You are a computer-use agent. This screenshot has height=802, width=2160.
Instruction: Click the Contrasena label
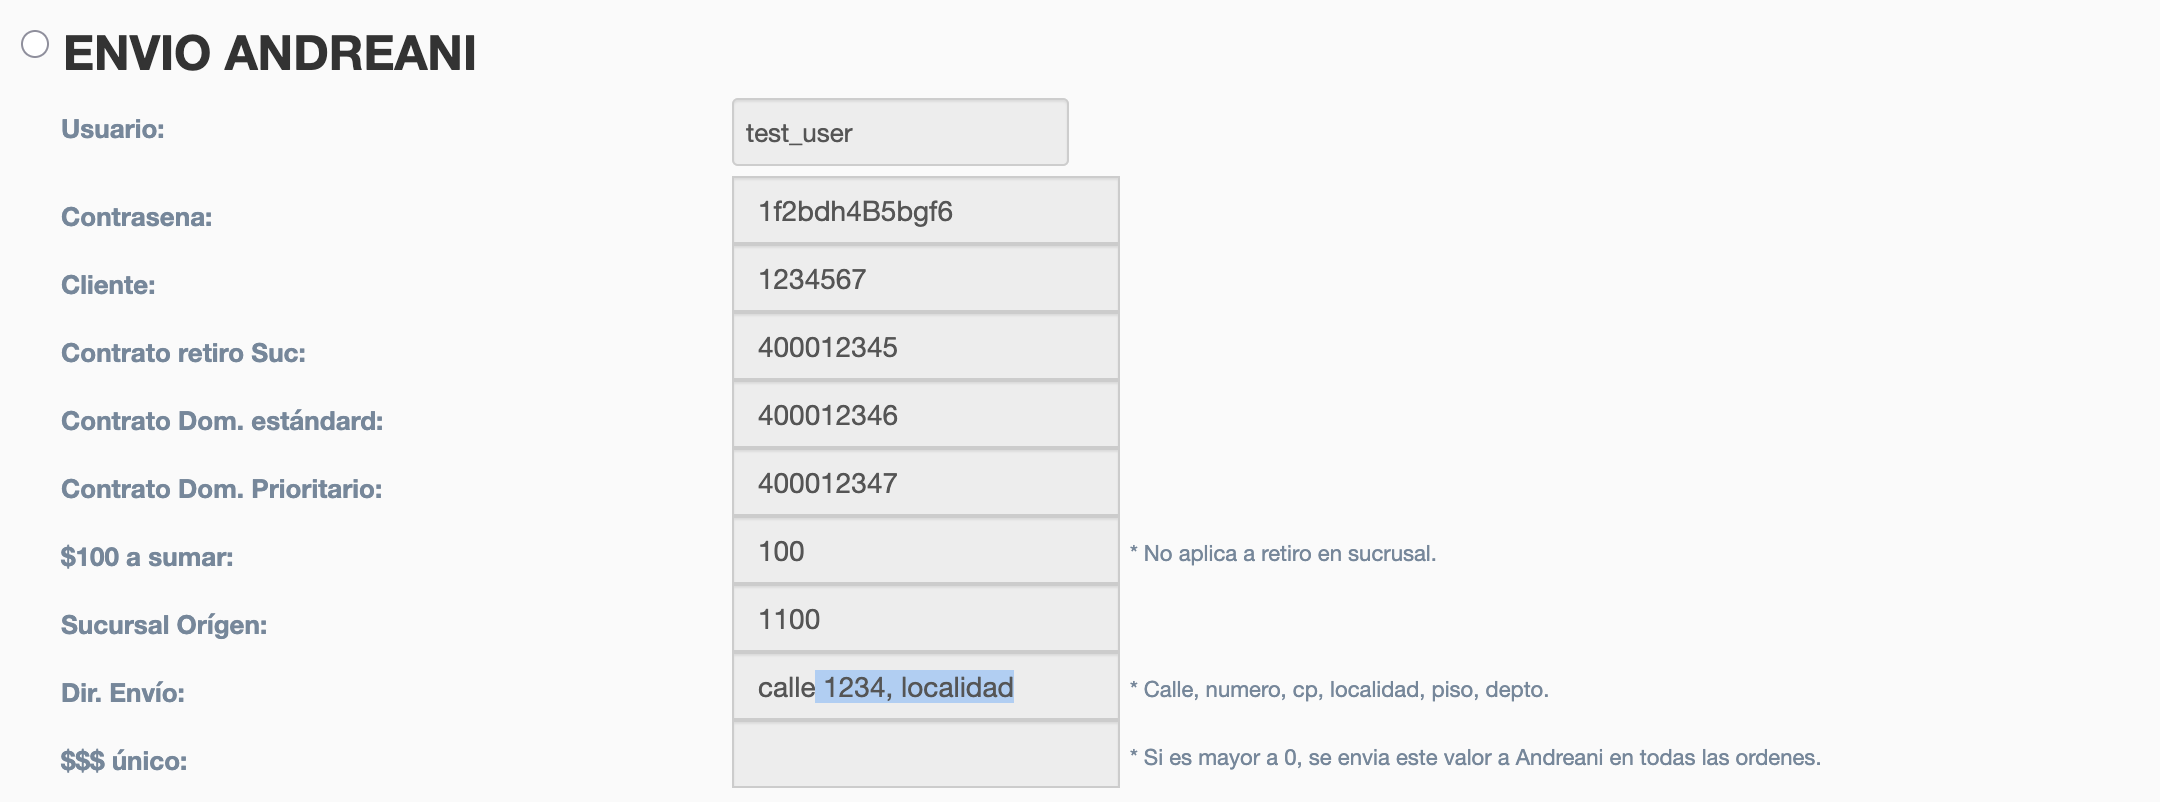click(x=136, y=217)
